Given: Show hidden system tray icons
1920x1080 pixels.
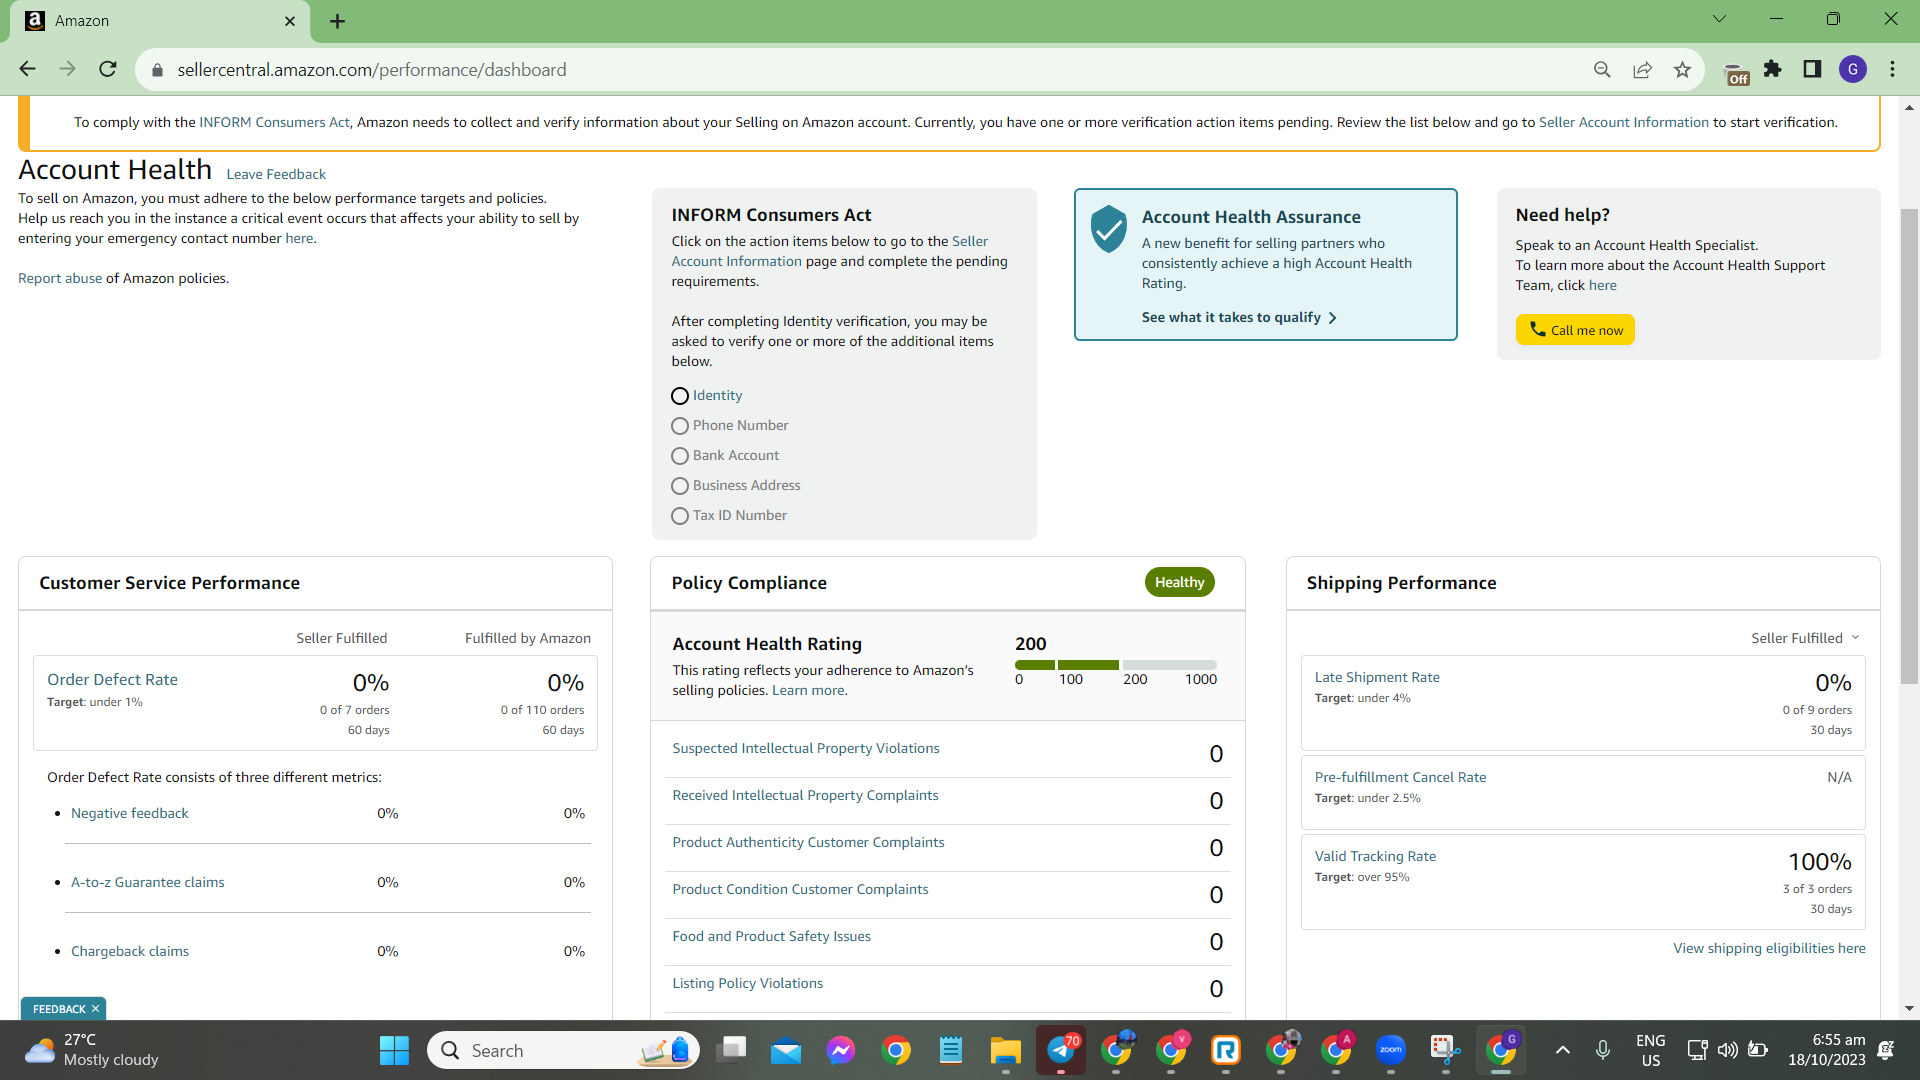Looking at the screenshot, I should tap(1563, 1050).
